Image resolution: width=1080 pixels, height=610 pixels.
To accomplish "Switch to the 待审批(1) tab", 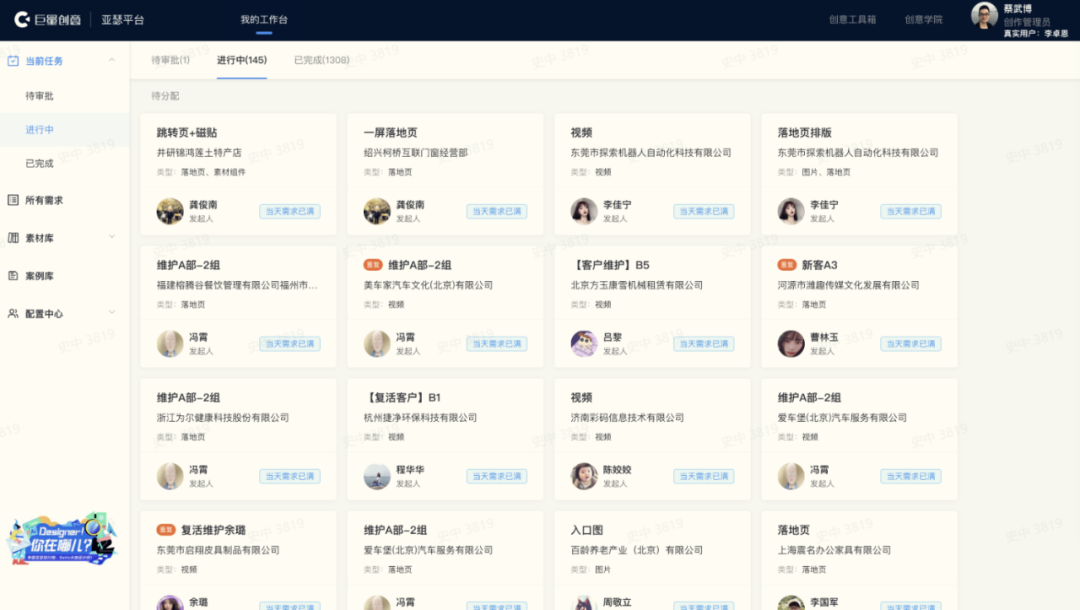I will tap(170, 60).
